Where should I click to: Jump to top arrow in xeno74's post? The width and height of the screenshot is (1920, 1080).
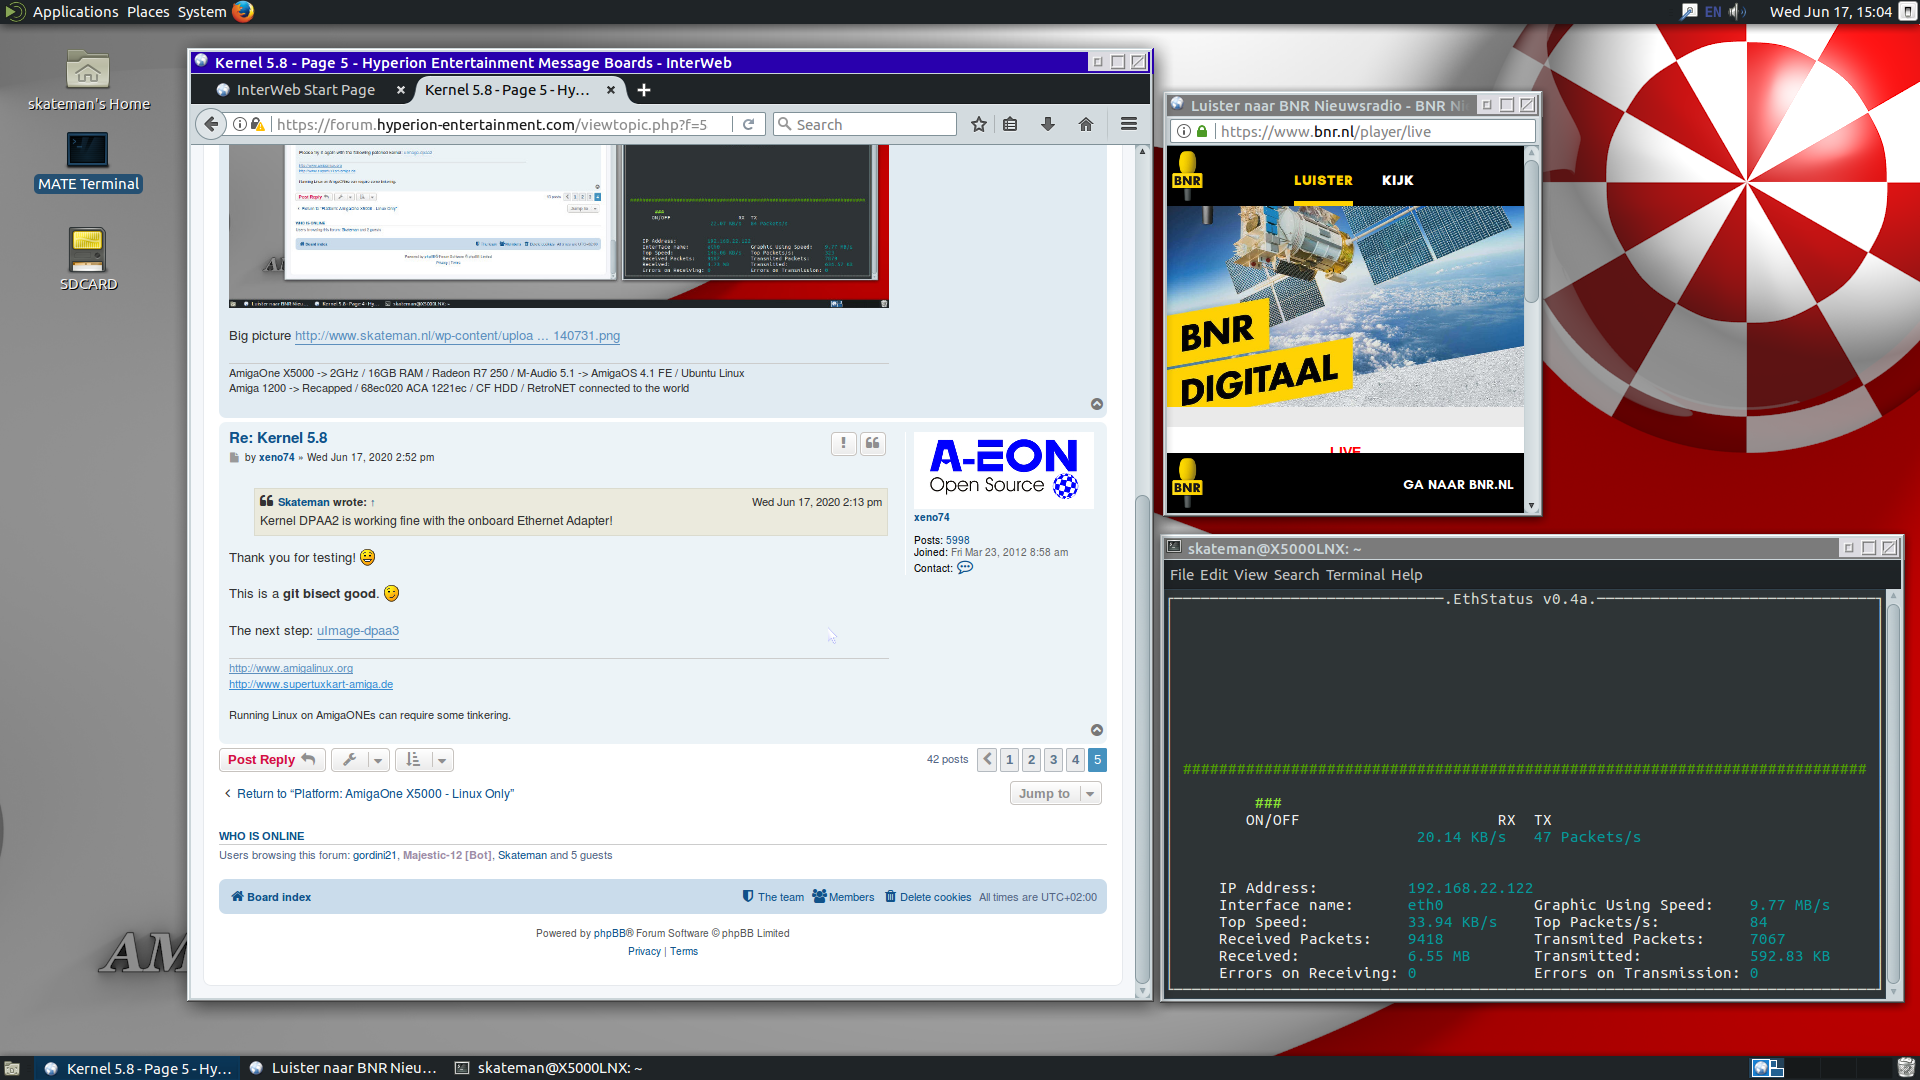tap(1097, 730)
